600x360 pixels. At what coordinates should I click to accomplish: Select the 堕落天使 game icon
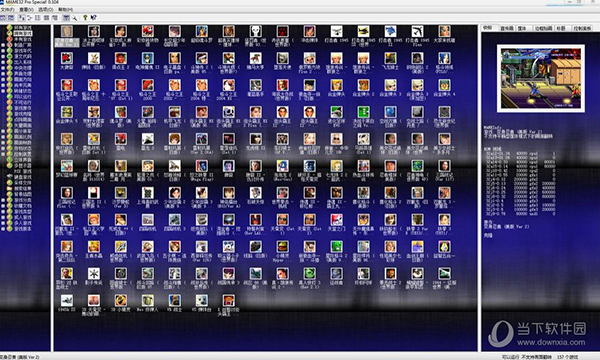click(x=282, y=58)
